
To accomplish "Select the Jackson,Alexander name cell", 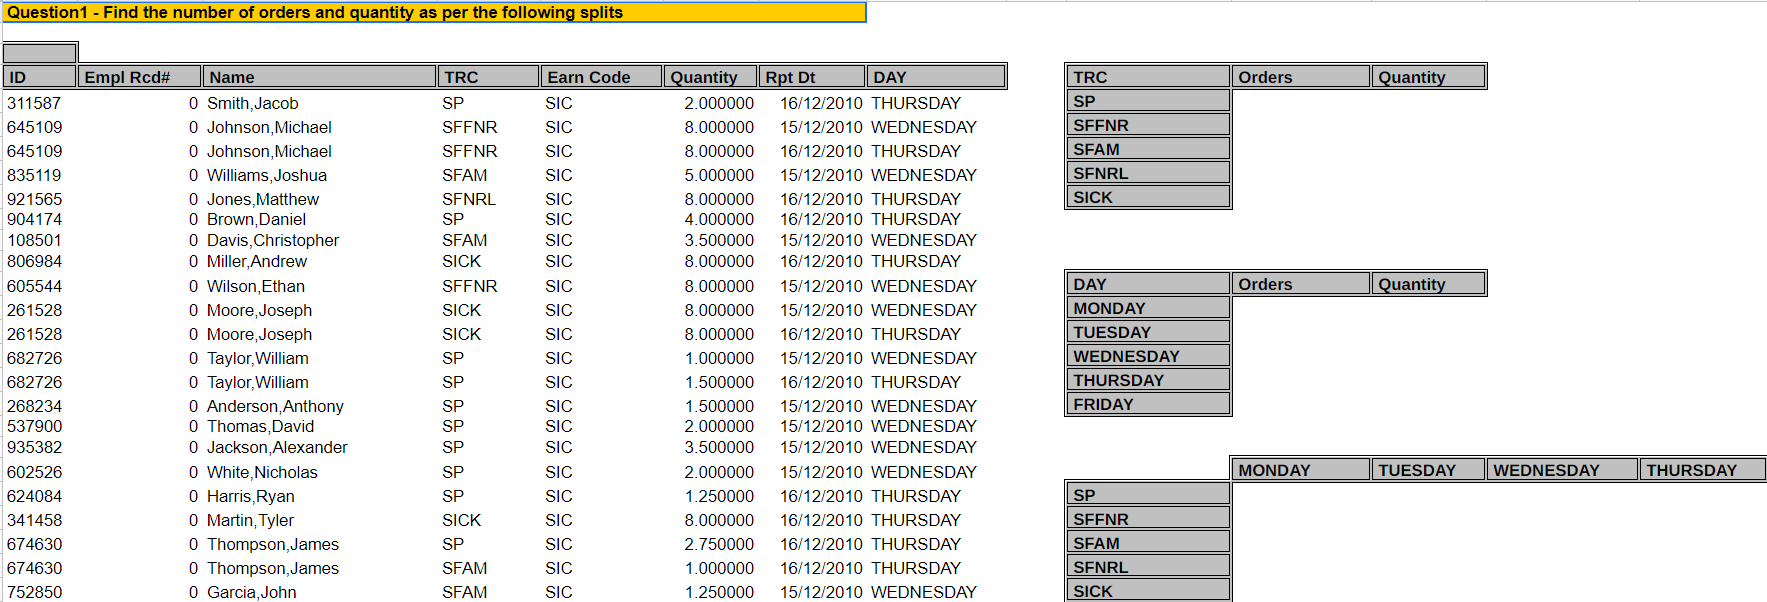I will [277, 447].
